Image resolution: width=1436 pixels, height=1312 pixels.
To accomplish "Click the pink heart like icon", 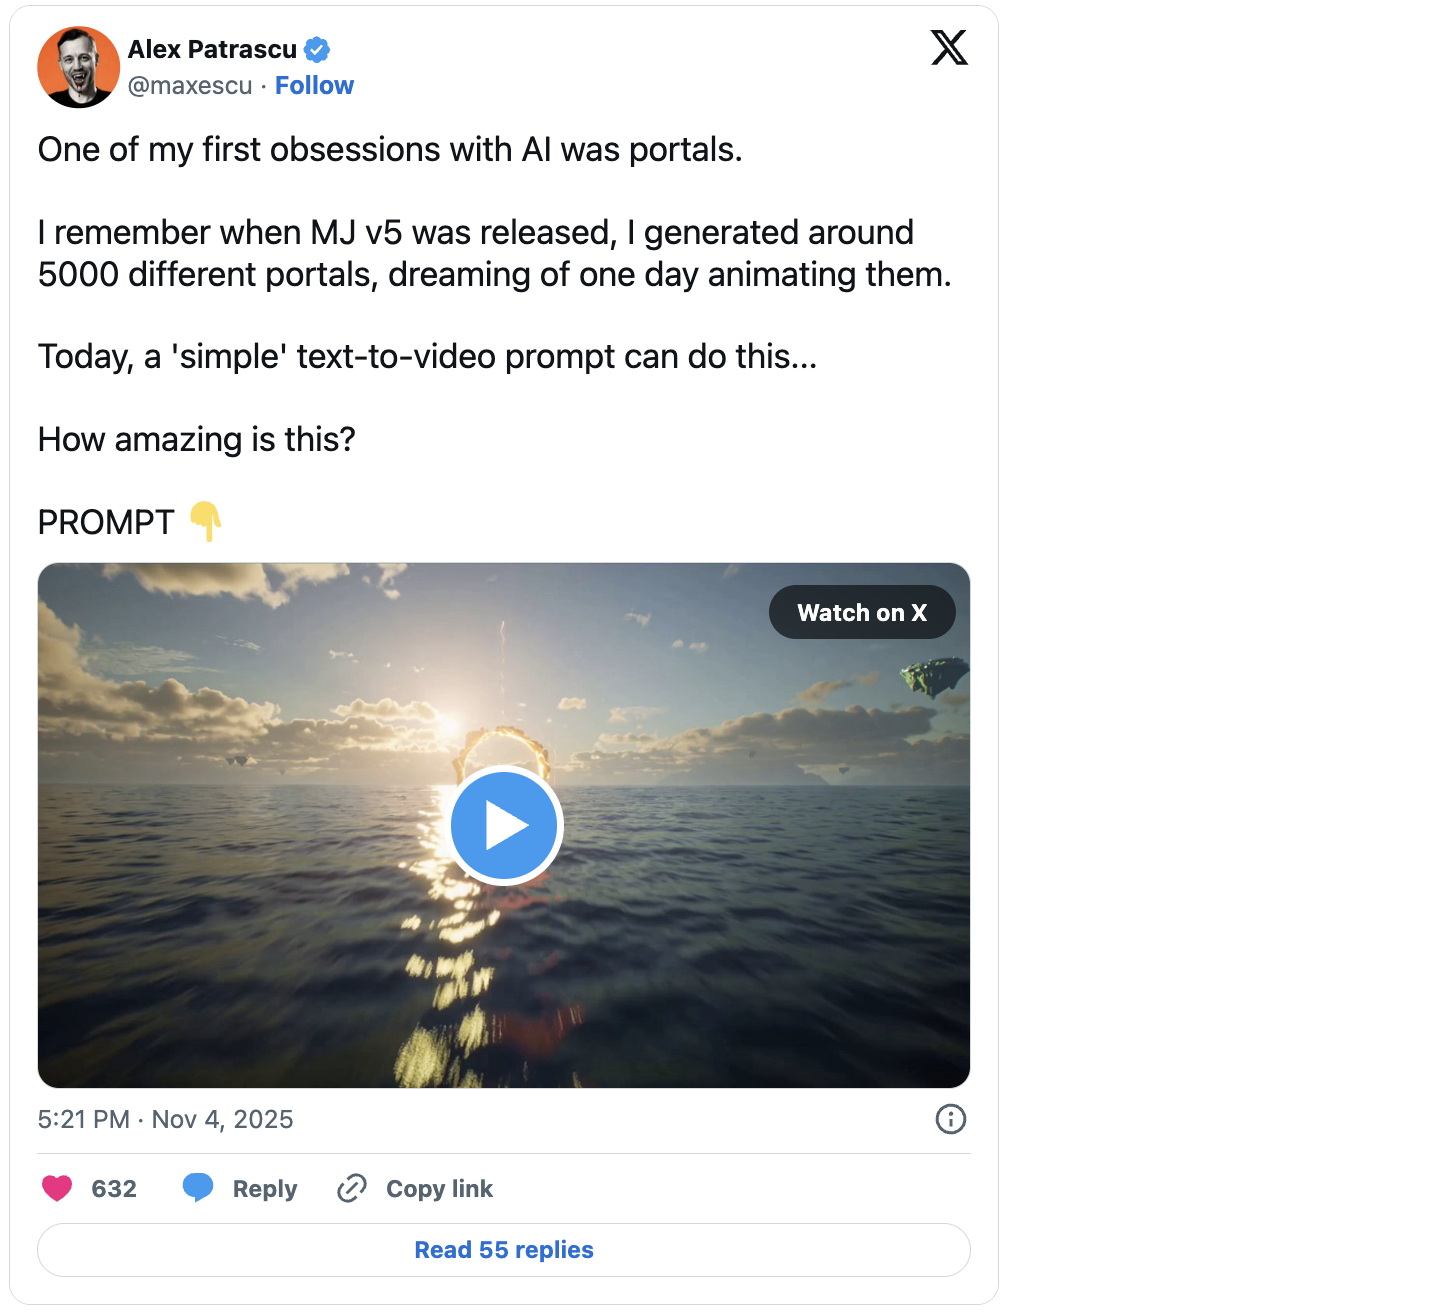I will tap(57, 1188).
